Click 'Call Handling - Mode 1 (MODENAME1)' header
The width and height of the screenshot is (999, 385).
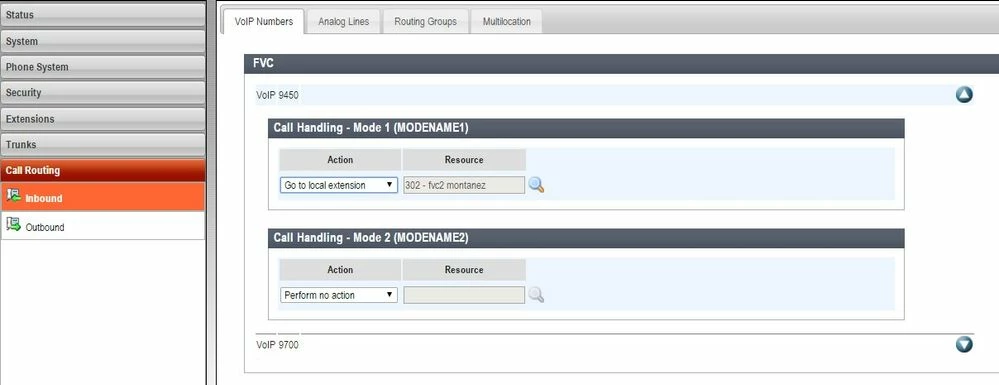586,128
